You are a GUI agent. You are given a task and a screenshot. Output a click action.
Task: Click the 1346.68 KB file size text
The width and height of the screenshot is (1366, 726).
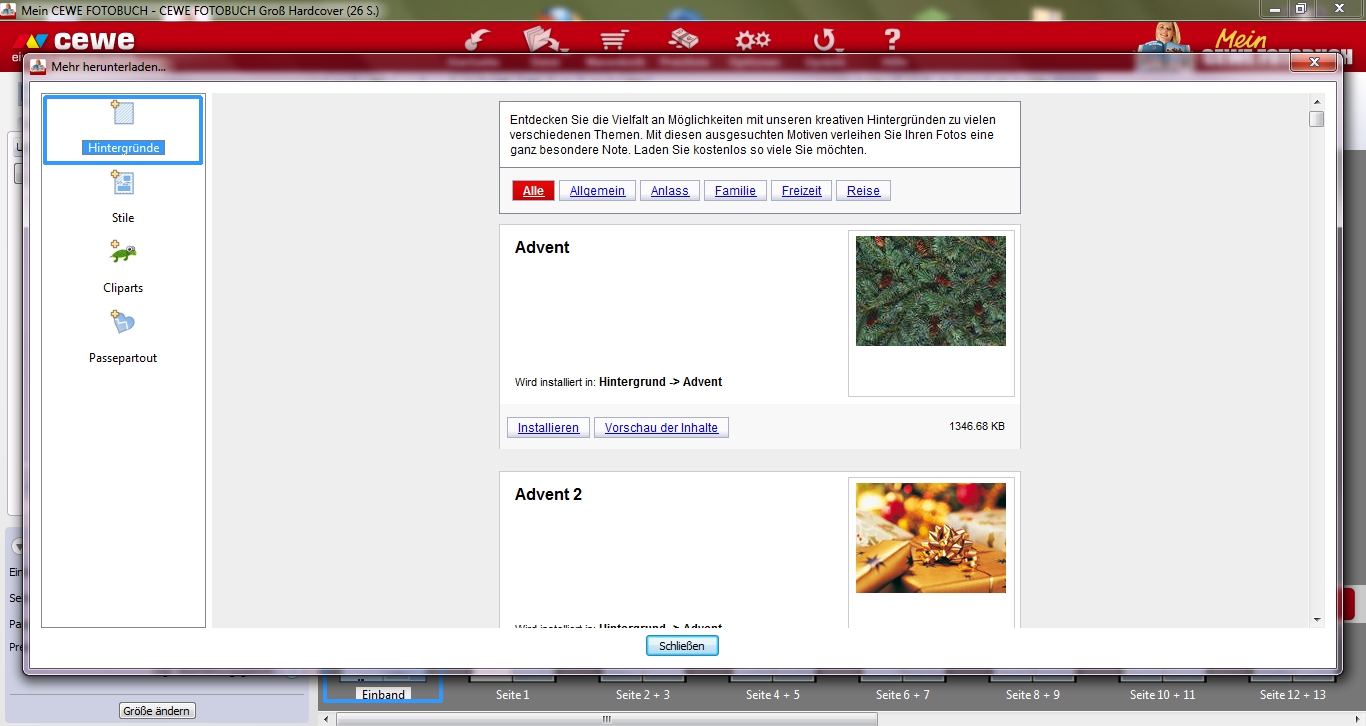coord(977,427)
